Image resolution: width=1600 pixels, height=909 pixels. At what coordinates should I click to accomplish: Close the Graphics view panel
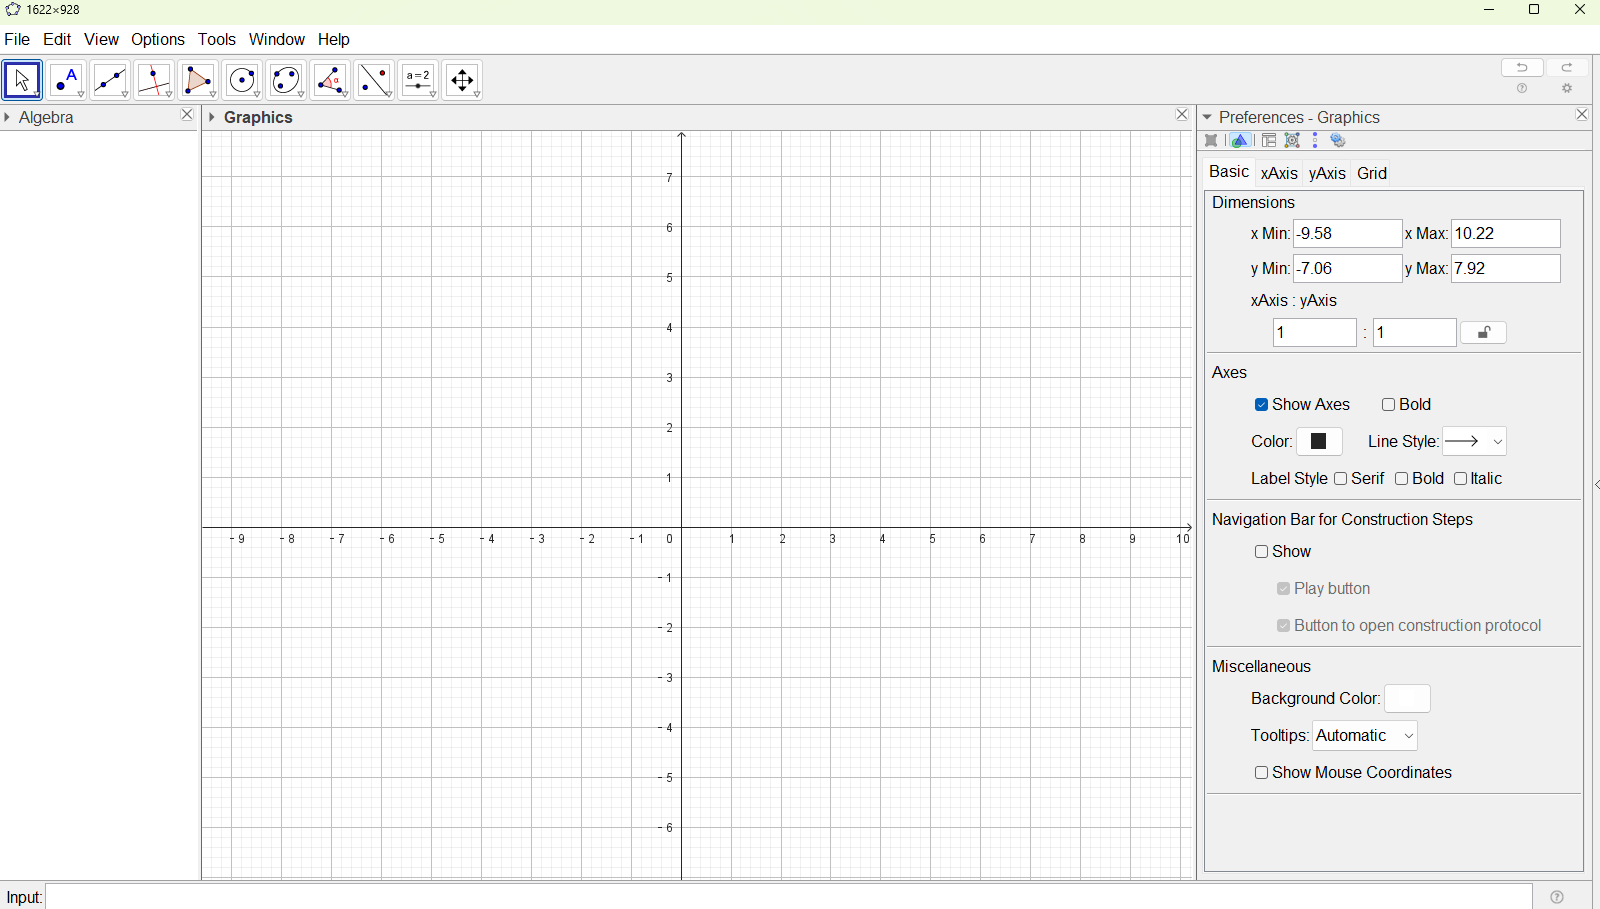pyautogui.click(x=1182, y=115)
